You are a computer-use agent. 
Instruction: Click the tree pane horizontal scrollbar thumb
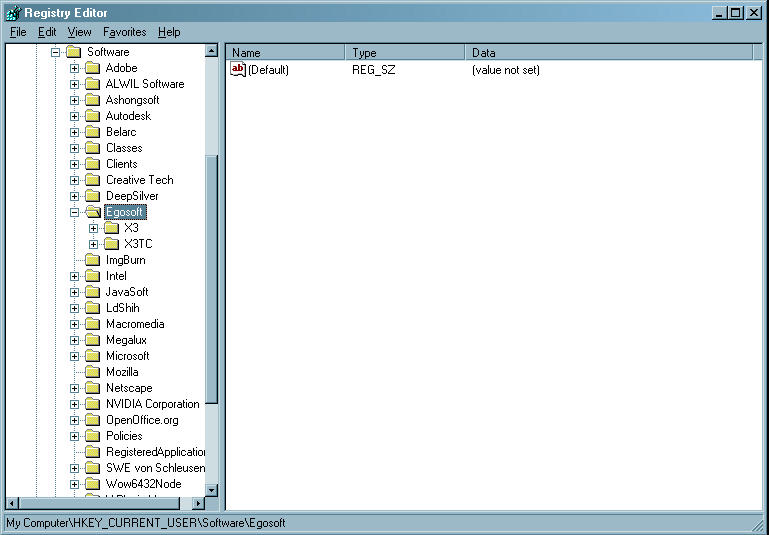100,503
